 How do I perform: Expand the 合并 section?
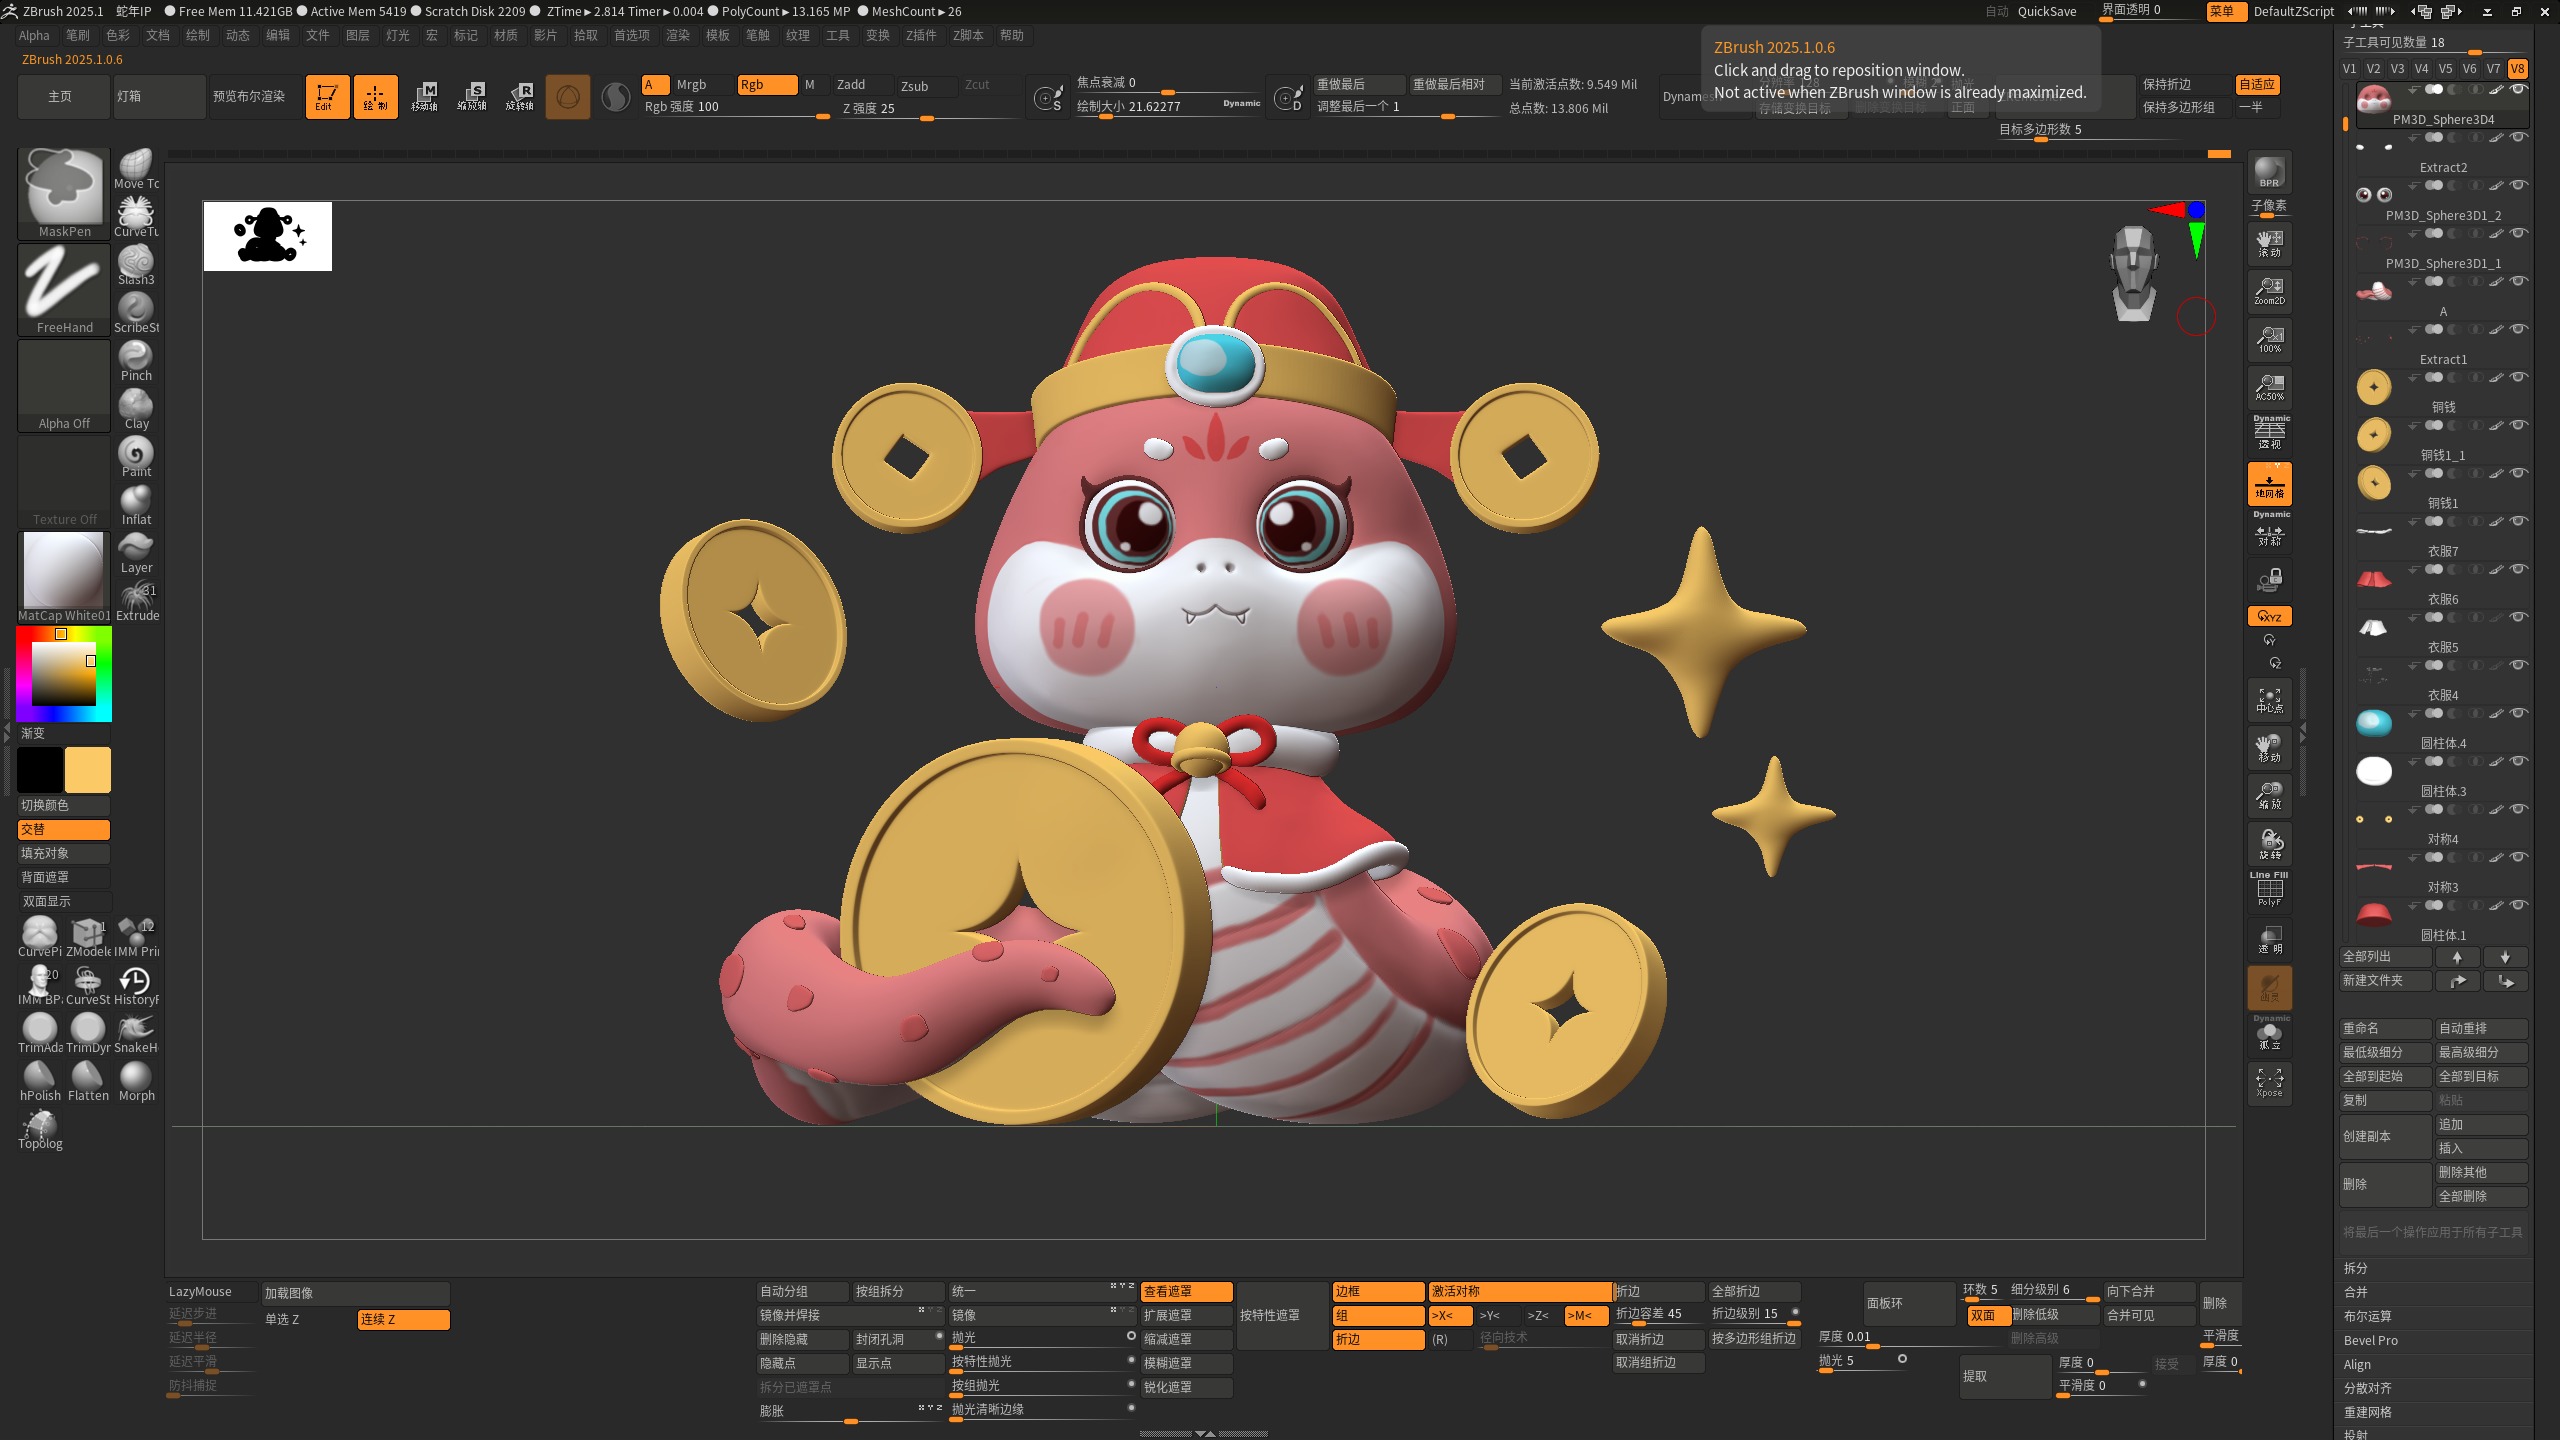click(x=2356, y=1292)
